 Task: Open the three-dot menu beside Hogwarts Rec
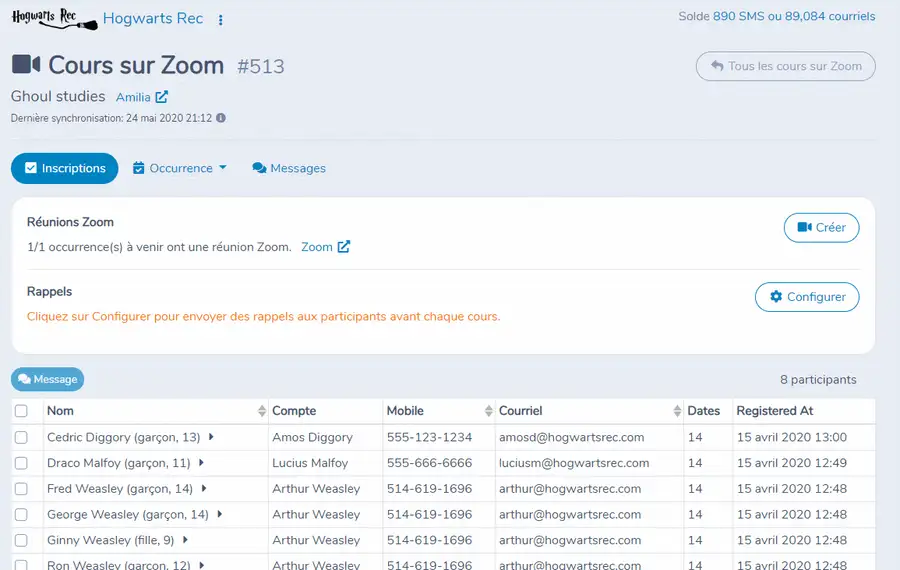220,20
